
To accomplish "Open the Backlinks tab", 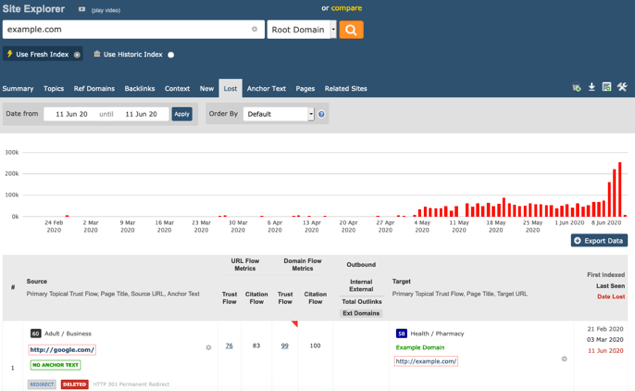I will [140, 88].
